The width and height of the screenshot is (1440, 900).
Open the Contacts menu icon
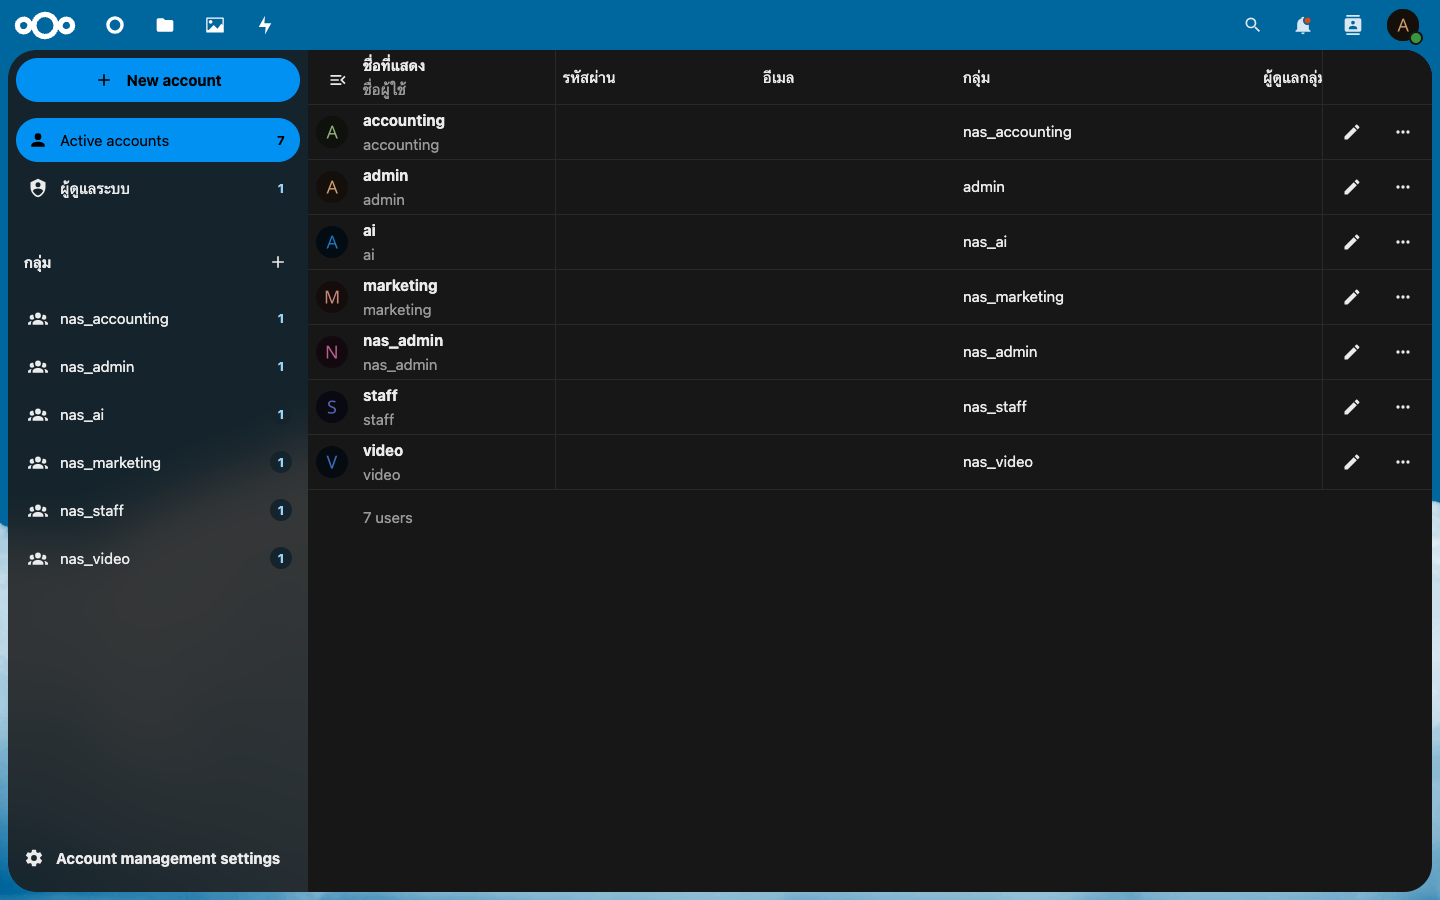pos(1353,25)
